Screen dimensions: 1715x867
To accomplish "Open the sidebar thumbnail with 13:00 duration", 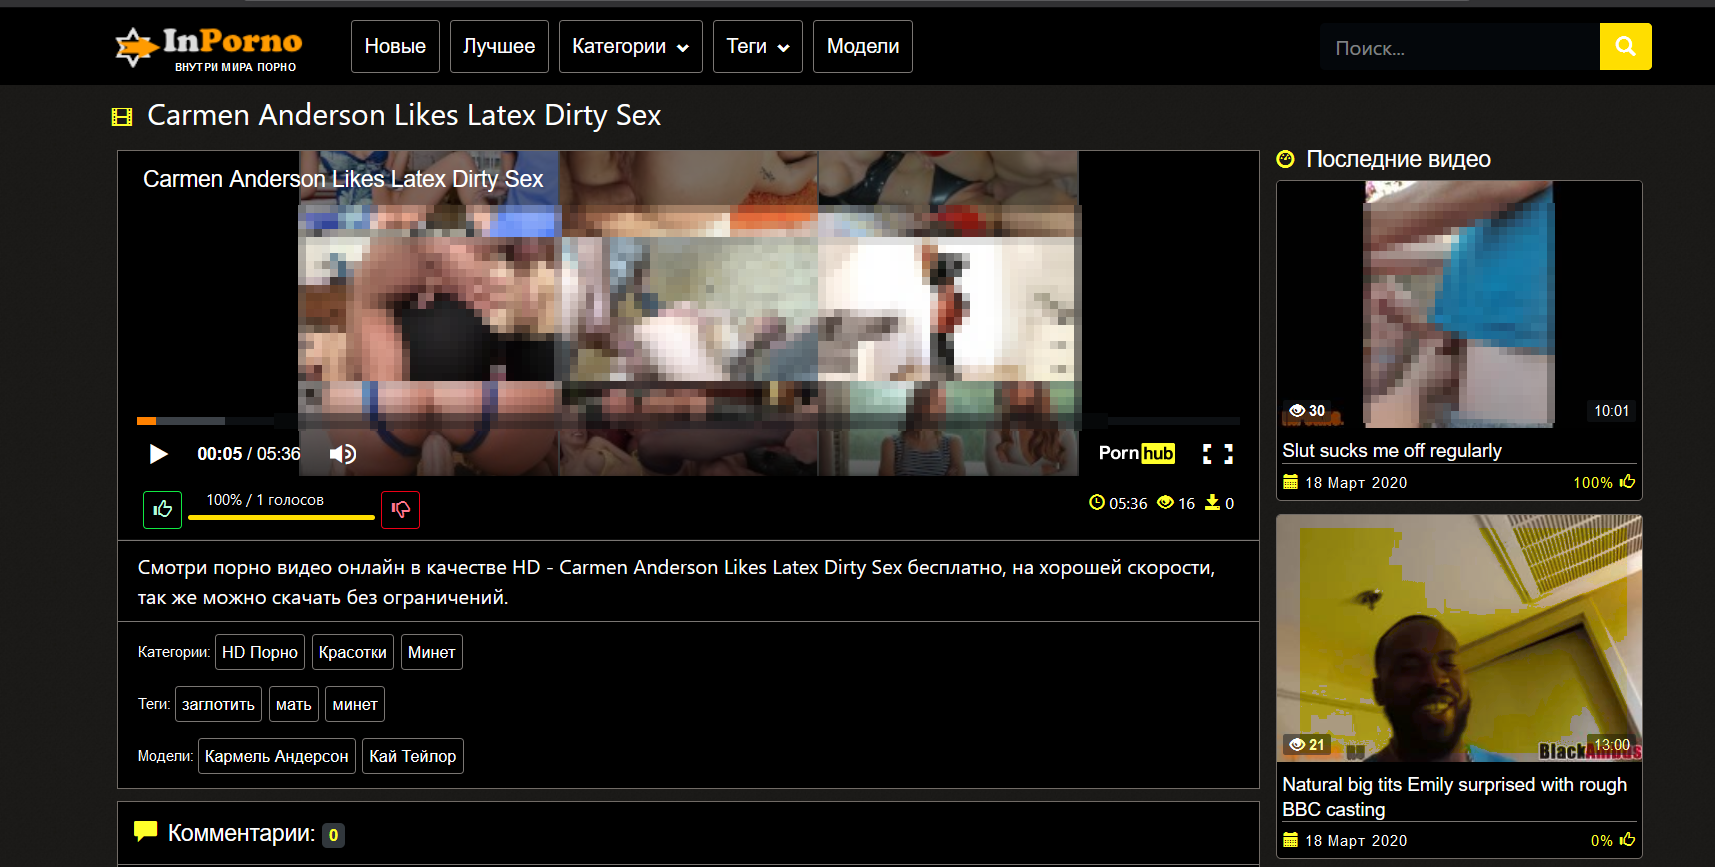I will pos(1459,638).
